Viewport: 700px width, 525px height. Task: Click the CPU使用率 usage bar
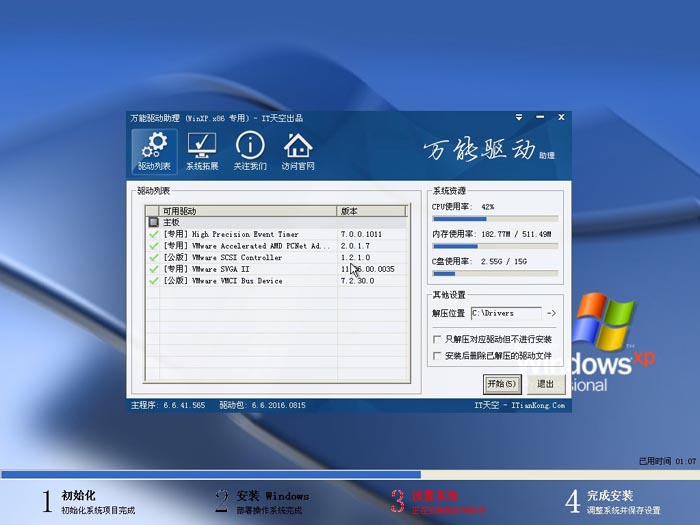(495, 218)
